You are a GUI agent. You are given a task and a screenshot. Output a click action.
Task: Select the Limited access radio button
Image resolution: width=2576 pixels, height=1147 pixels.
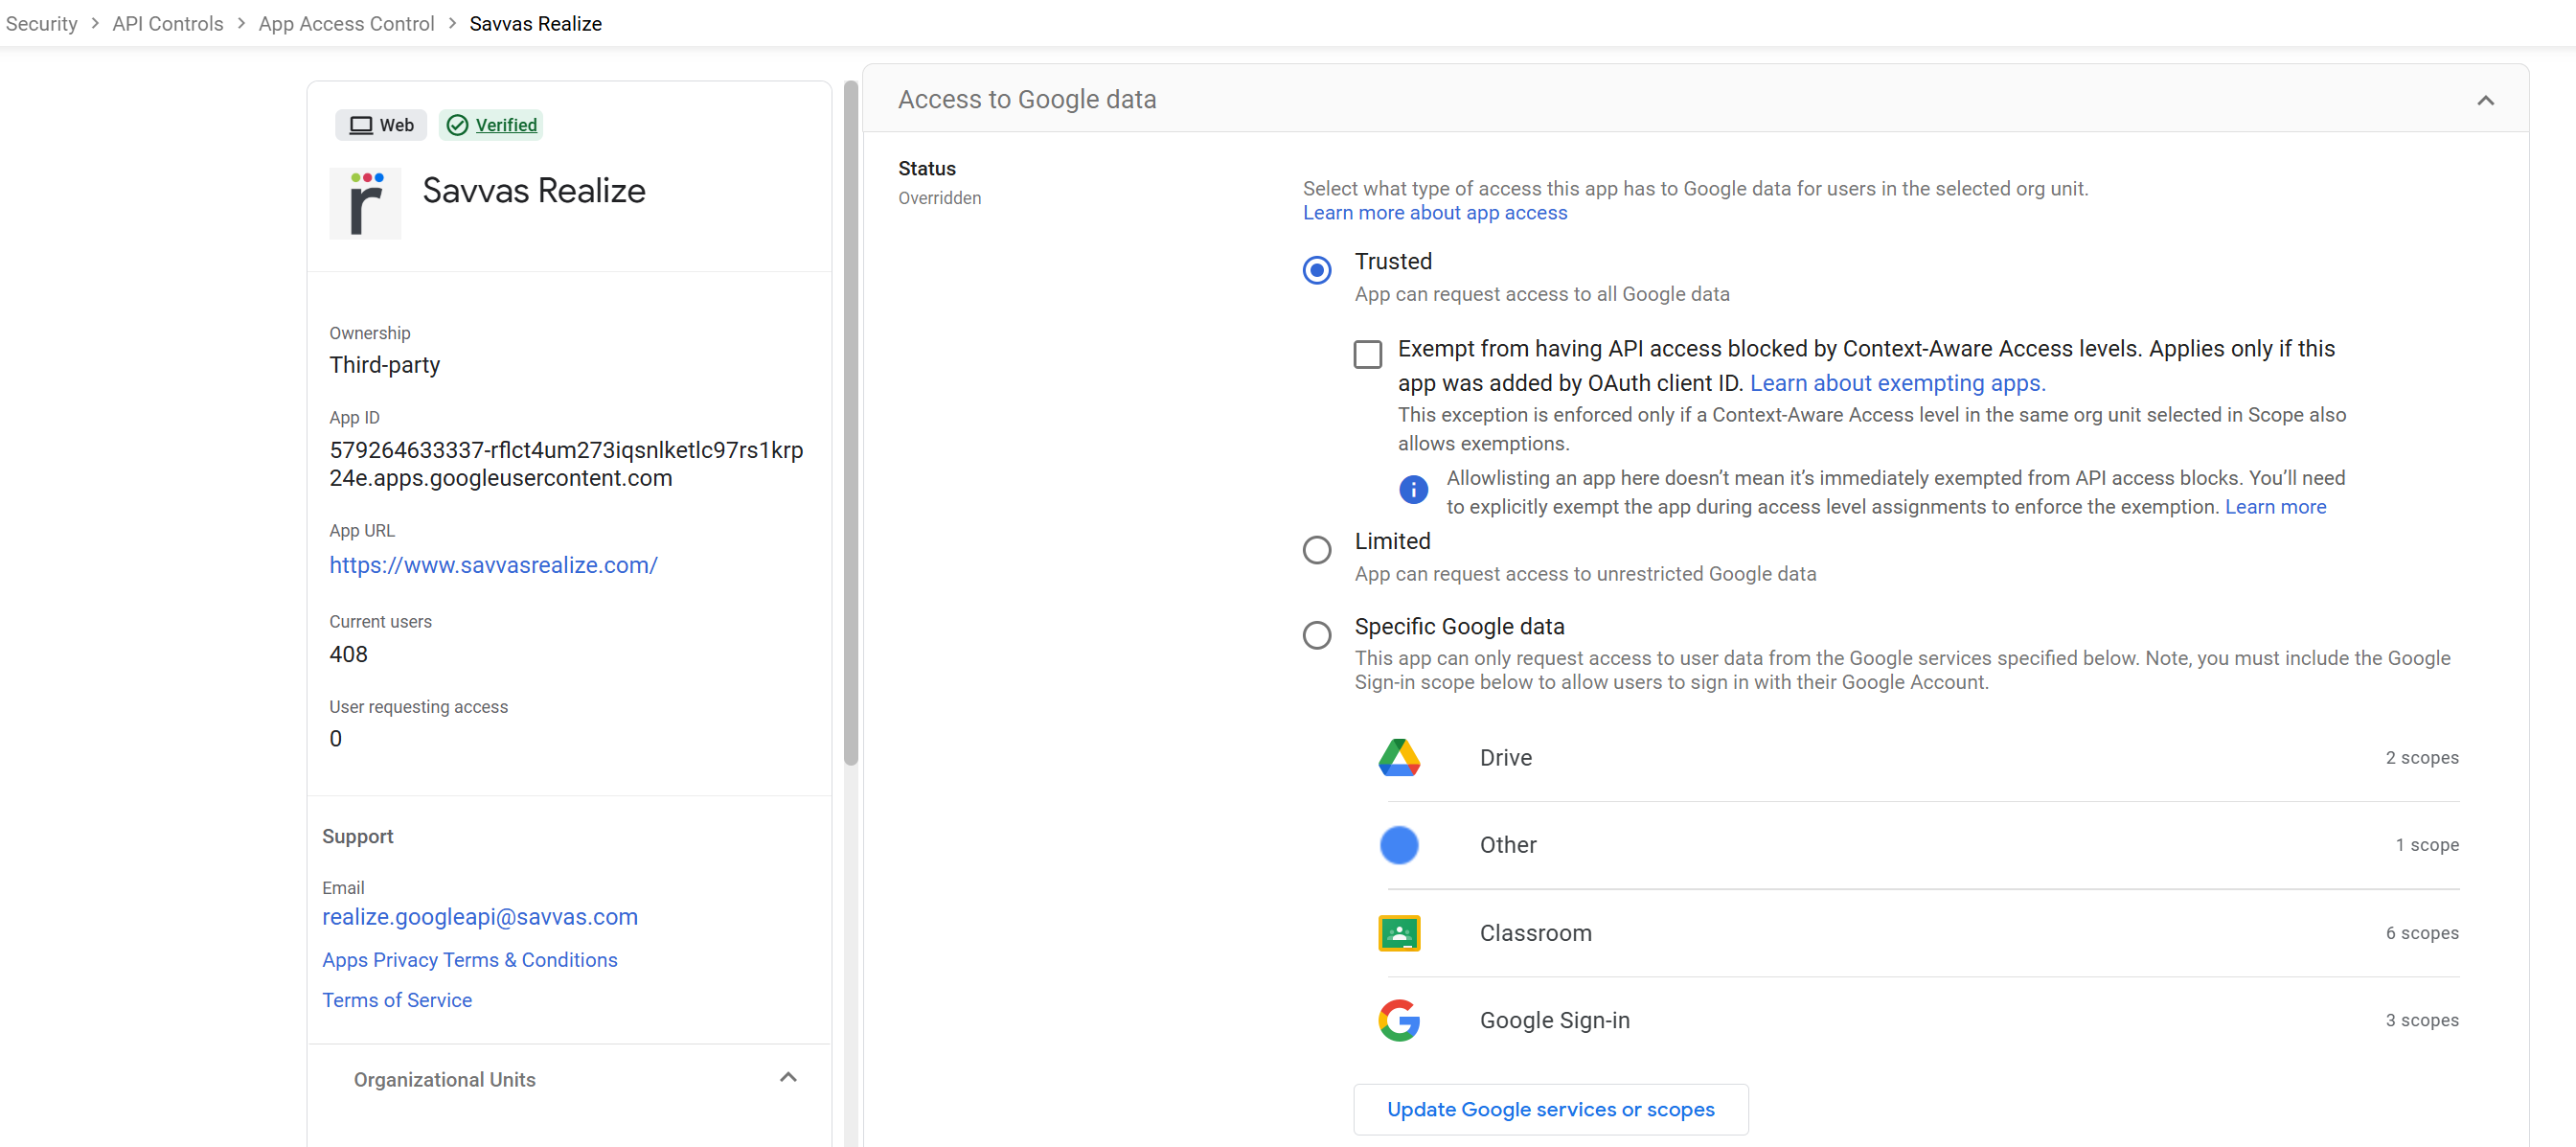point(1317,550)
